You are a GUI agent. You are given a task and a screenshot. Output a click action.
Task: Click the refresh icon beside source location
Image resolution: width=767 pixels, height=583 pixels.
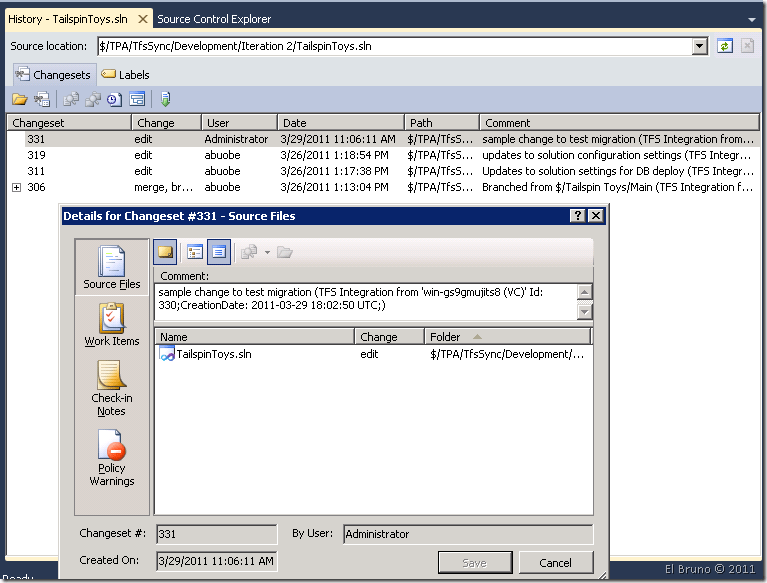(x=725, y=46)
